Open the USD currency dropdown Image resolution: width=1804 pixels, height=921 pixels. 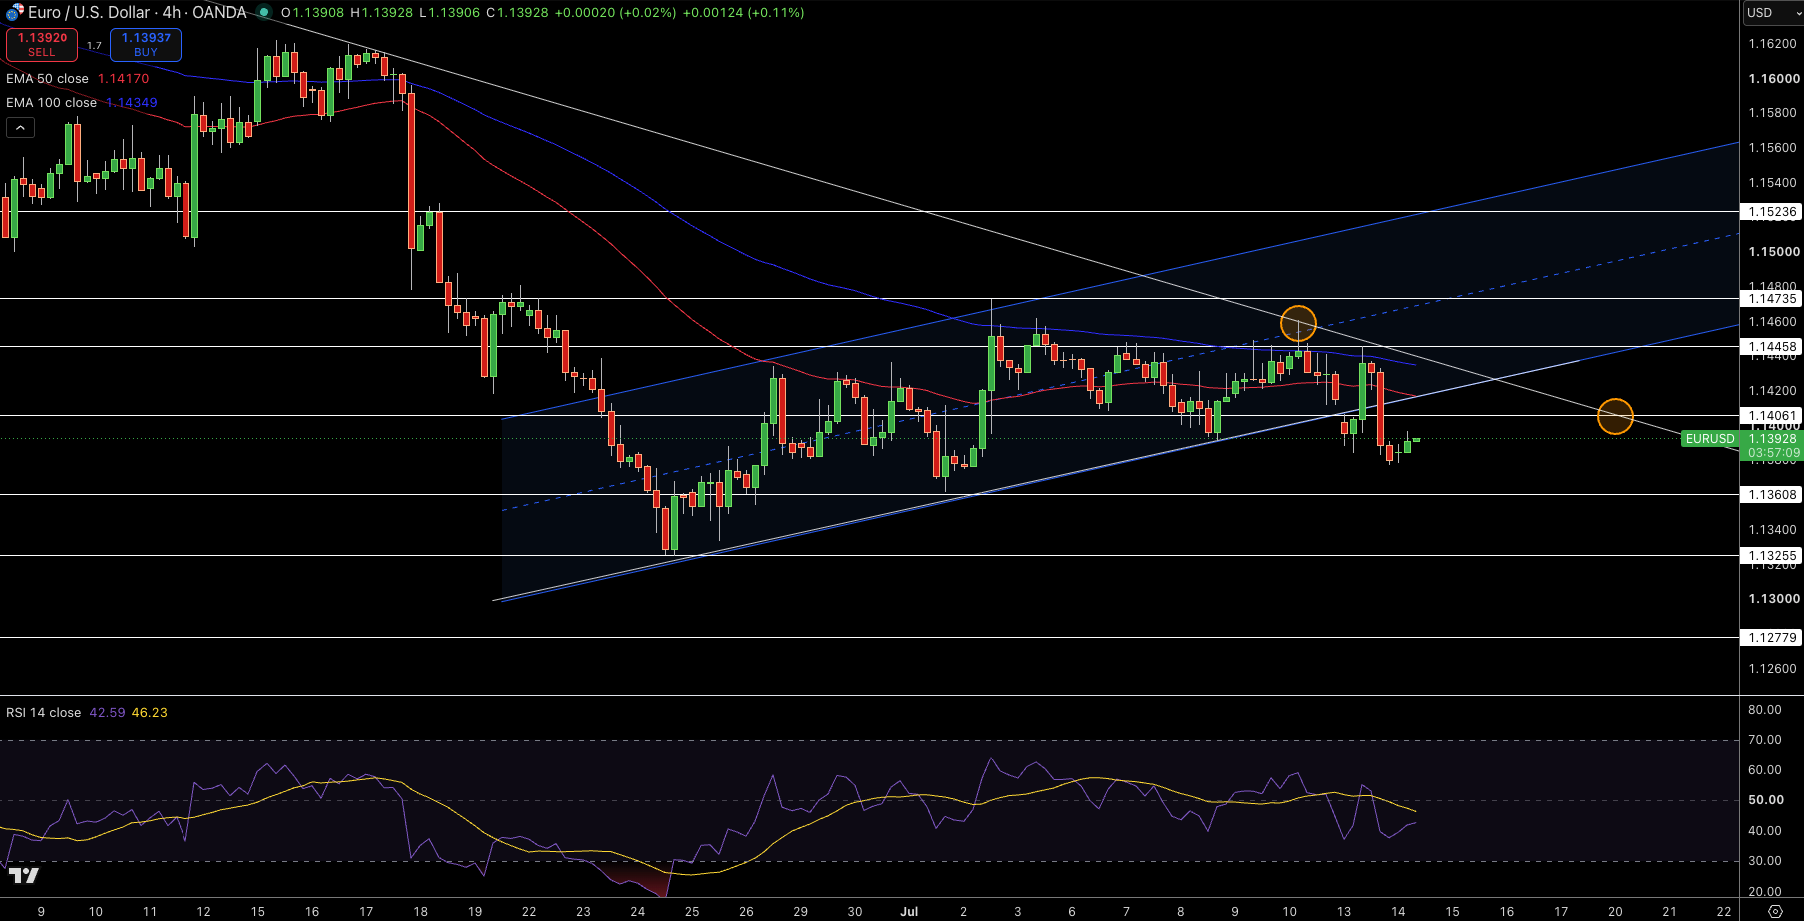coord(1772,13)
